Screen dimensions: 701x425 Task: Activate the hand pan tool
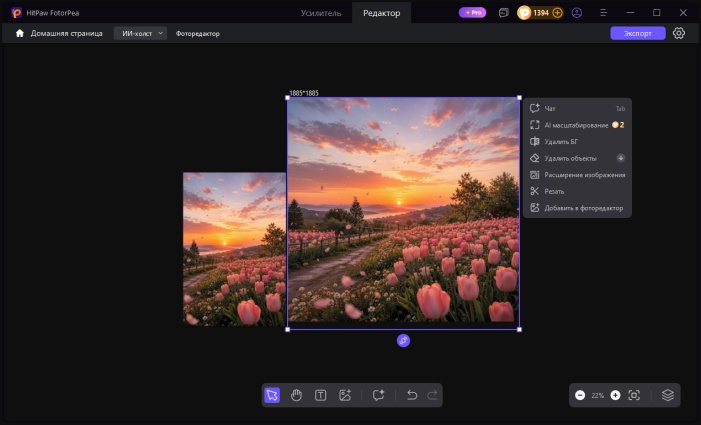point(296,395)
